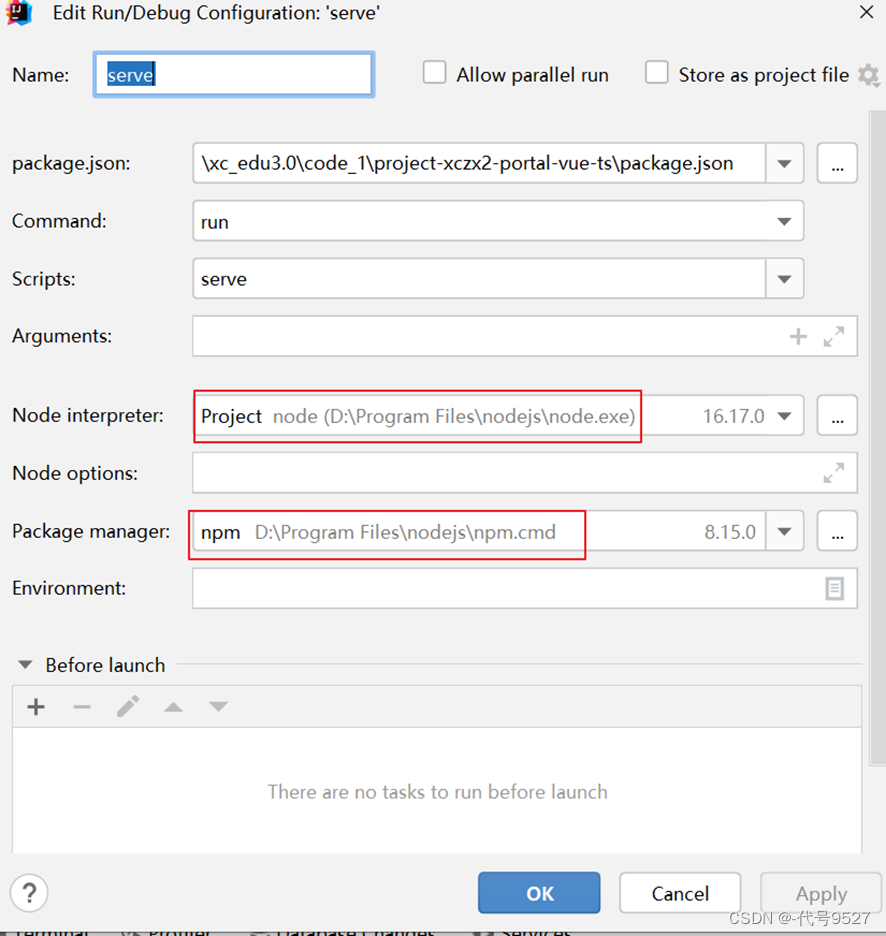The width and height of the screenshot is (886, 936).
Task: Confirm with the OK button
Action: coord(539,893)
